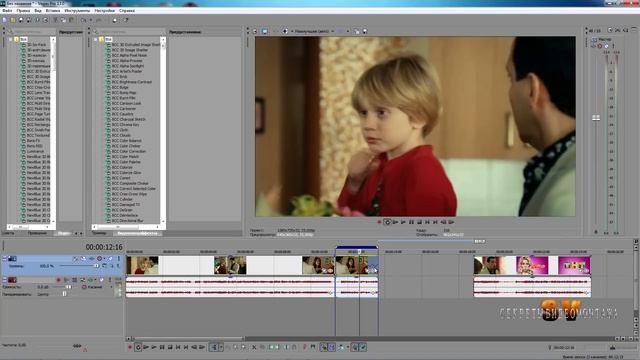Image resolution: width=640 pixels, height=360 pixels.
Task: Click Record in the timeline transport bar
Action: coord(130,347)
